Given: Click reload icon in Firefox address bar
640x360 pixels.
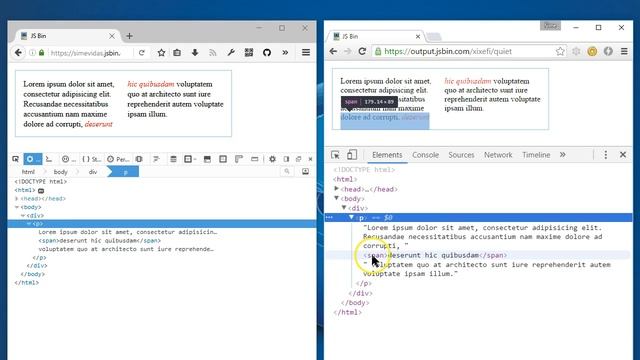Looking at the screenshot, I should click(142, 53).
